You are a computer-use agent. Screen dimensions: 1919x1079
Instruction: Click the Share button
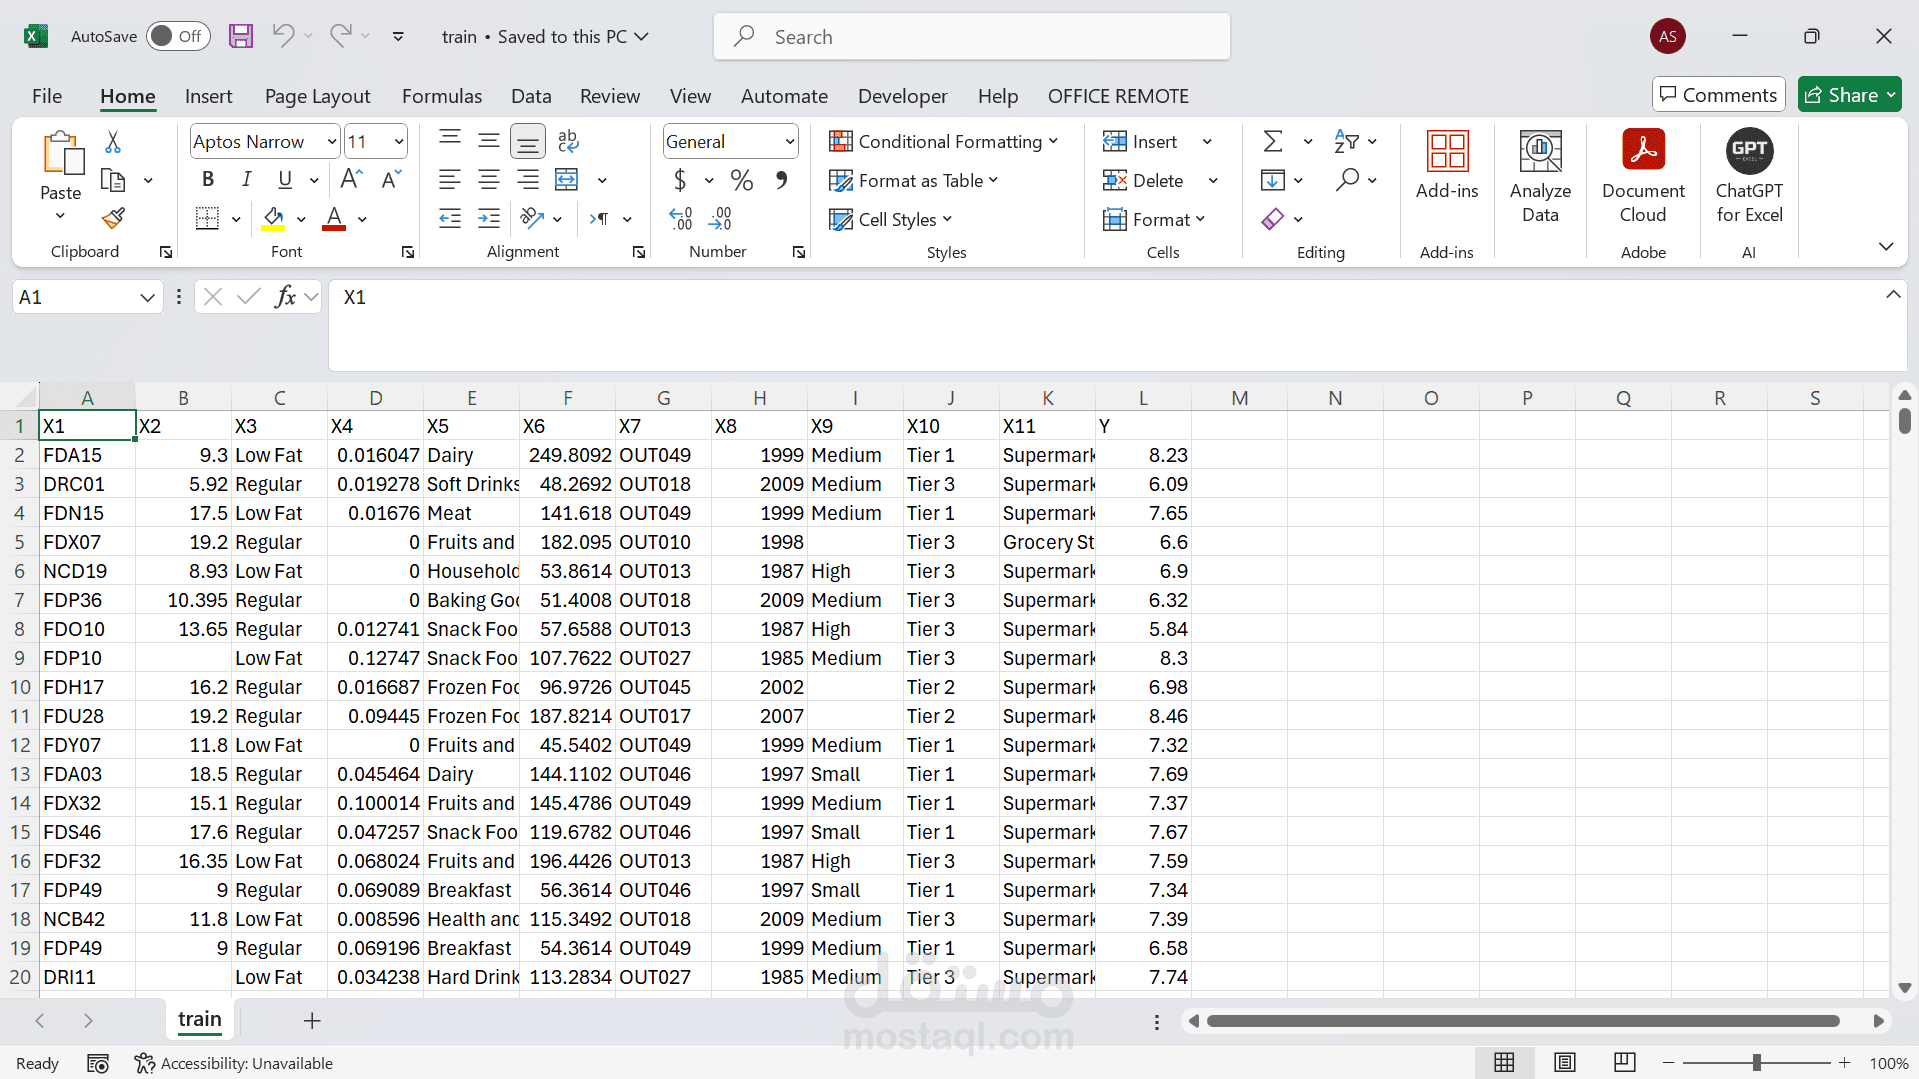point(1848,95)
